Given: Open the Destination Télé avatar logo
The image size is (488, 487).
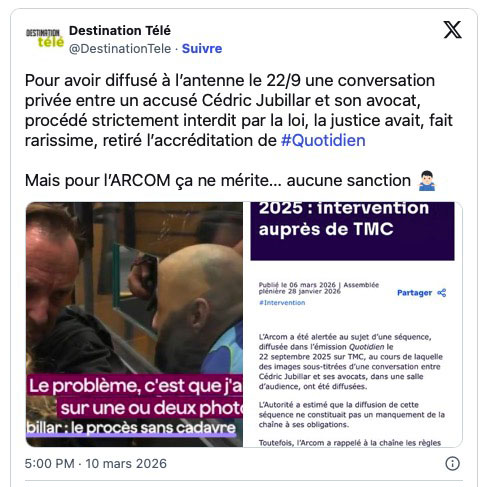Looking at the screenshot, I should (45, 39).
